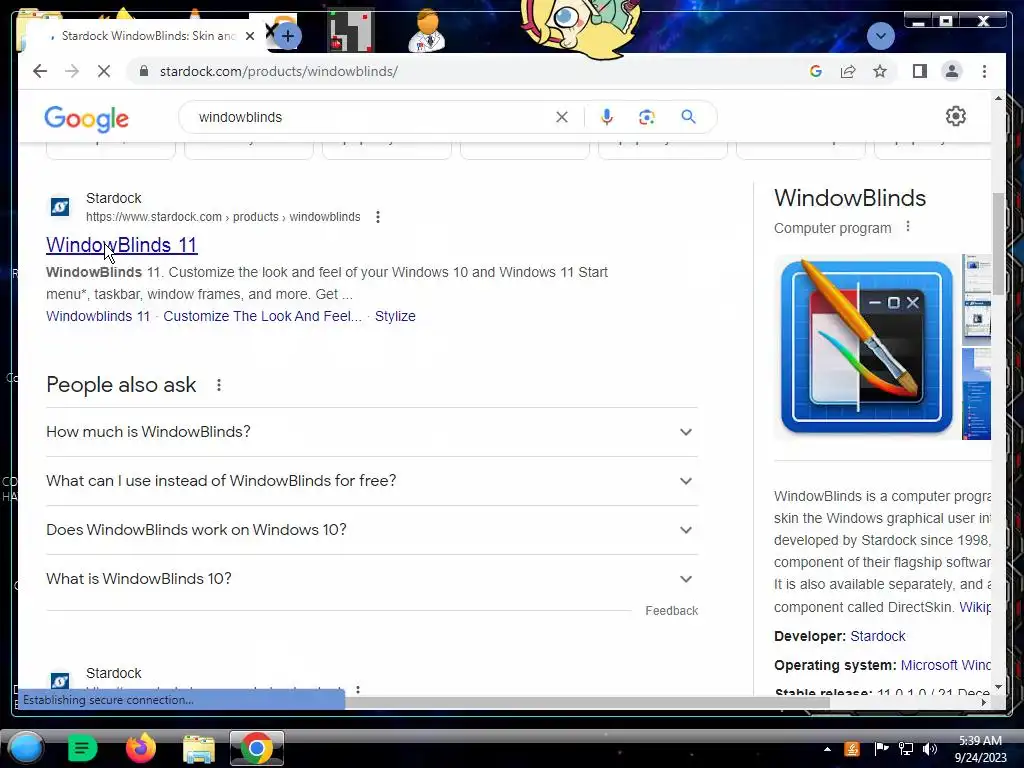Click the address bar URL
Screen dimensions: 1024x768
(279, 71)
